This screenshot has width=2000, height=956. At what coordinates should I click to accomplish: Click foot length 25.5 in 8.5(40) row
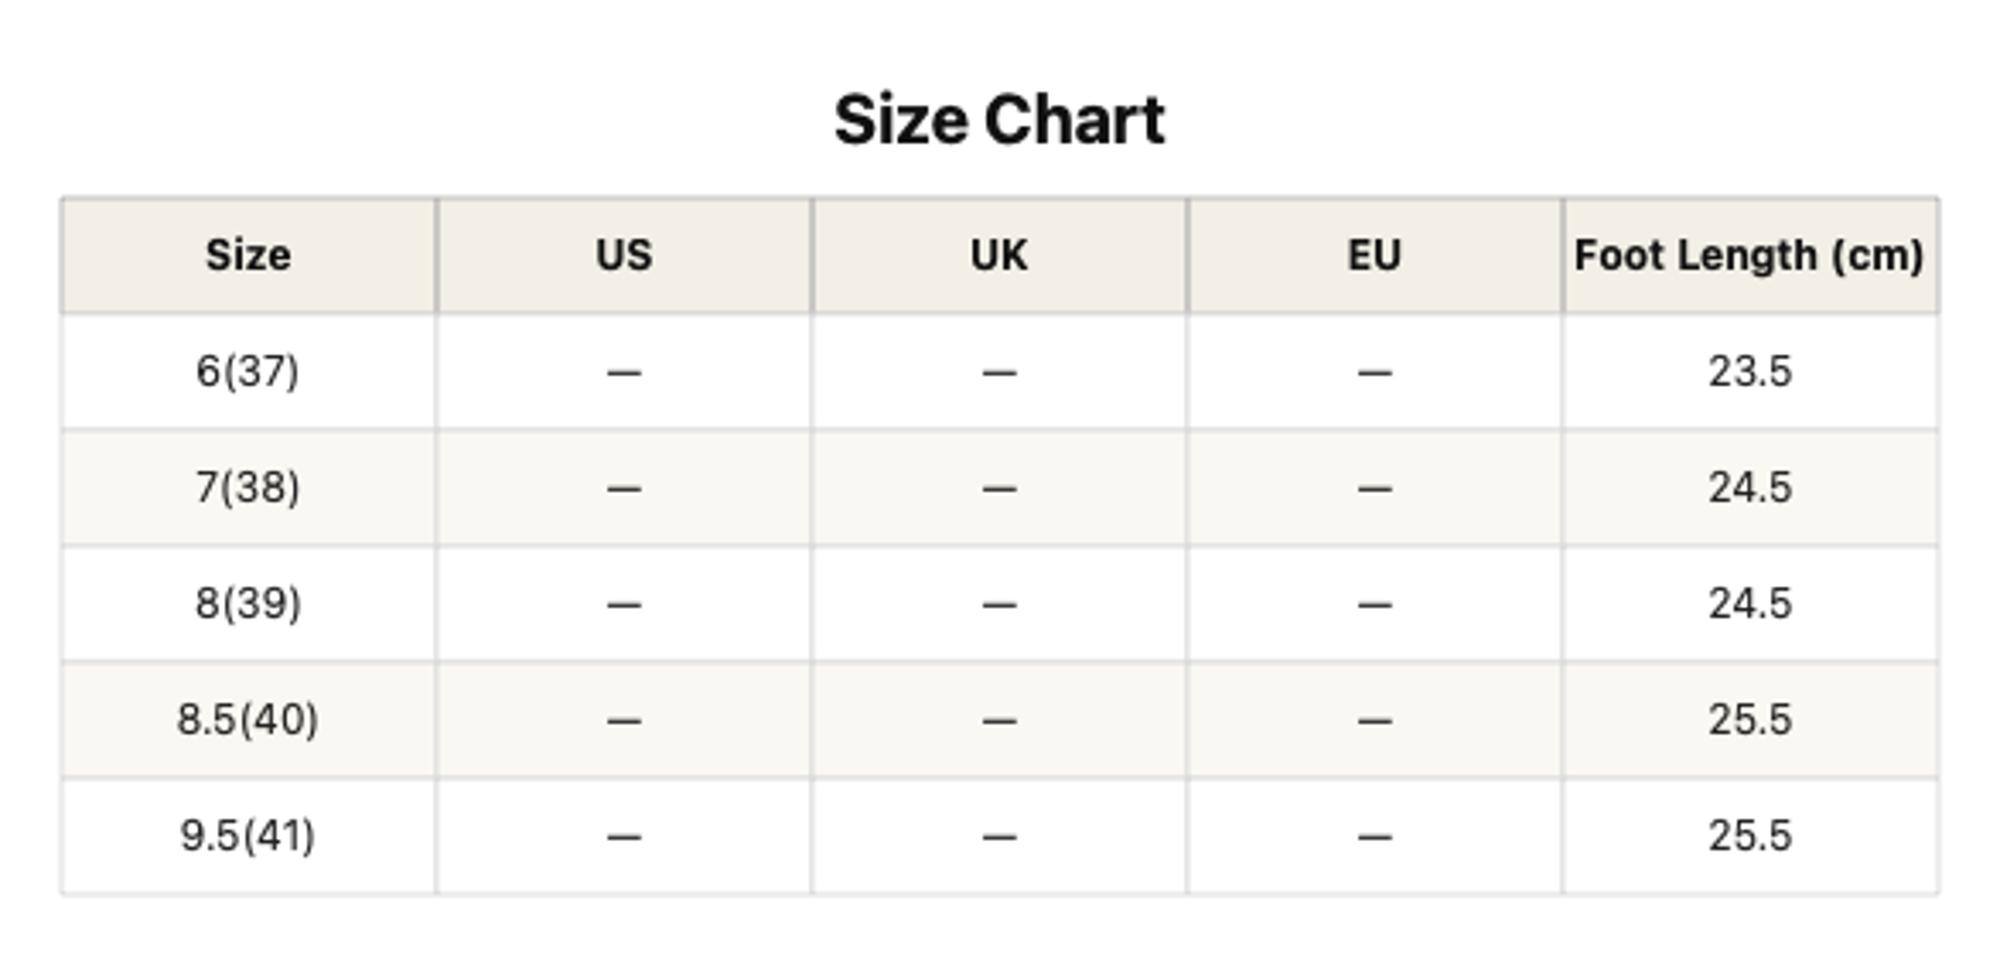pos(1750,719)
